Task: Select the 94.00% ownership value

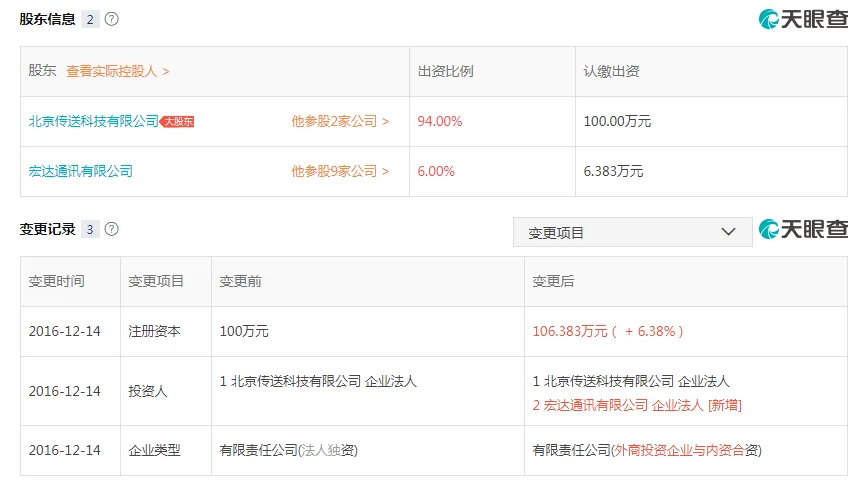Action: [439, 121]
